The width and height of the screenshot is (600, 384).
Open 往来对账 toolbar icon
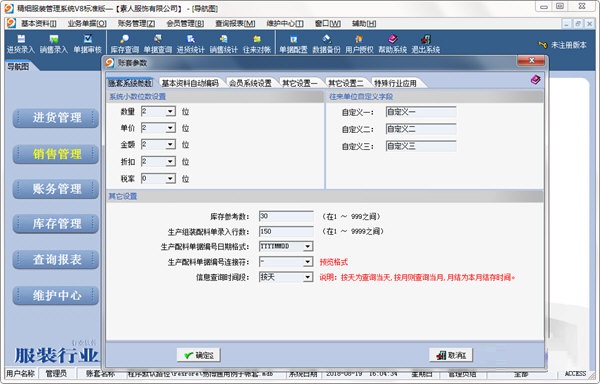(257, 44)
